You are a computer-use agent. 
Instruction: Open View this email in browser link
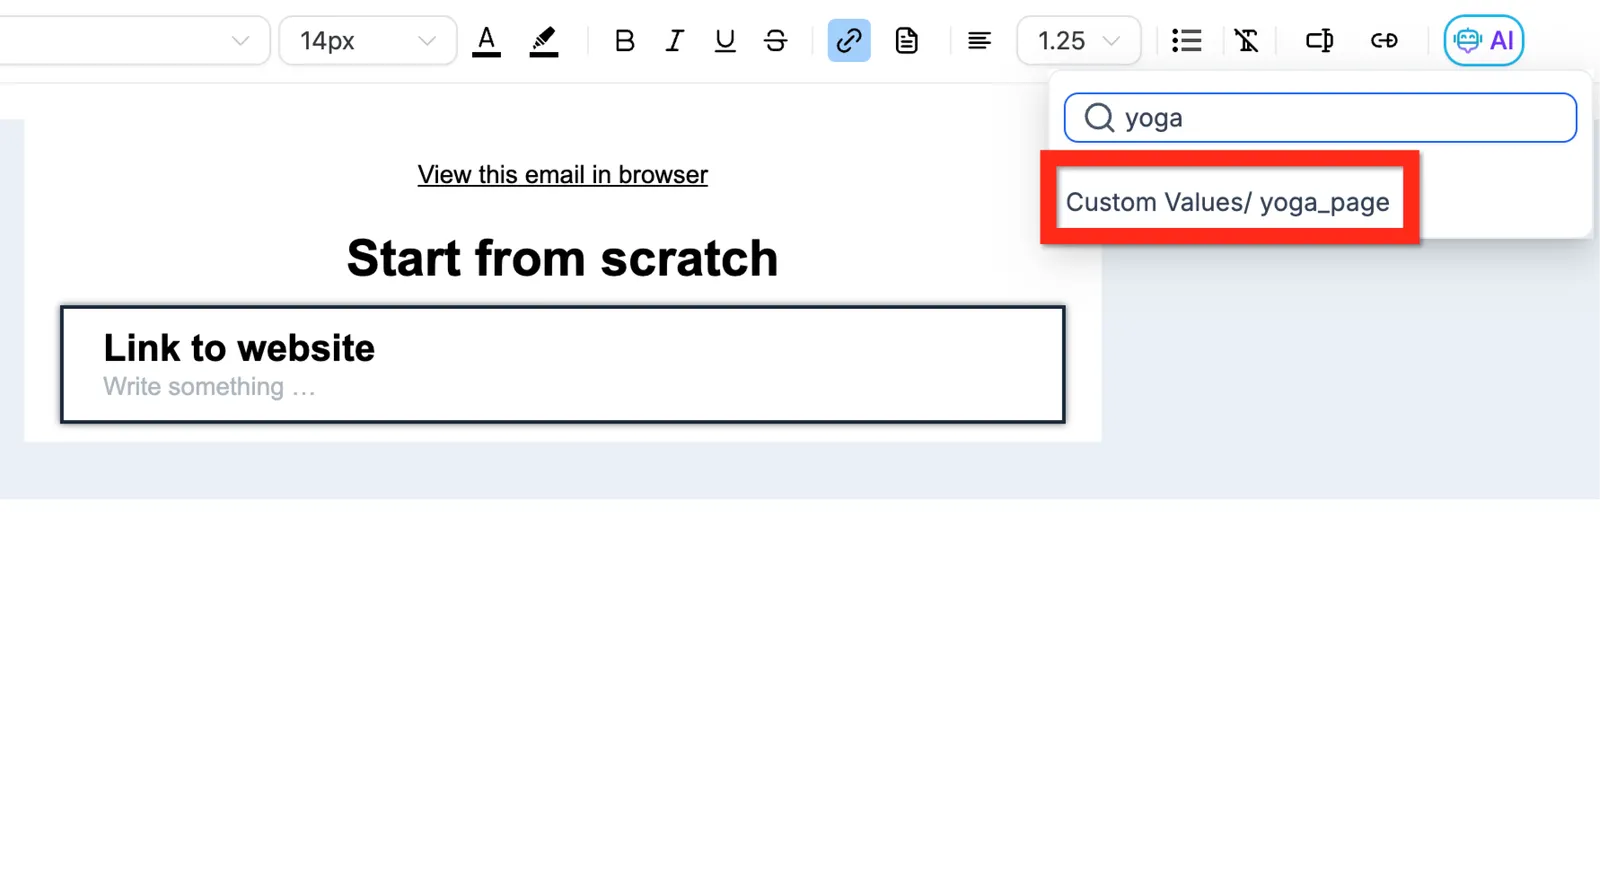tap(563, 175)
